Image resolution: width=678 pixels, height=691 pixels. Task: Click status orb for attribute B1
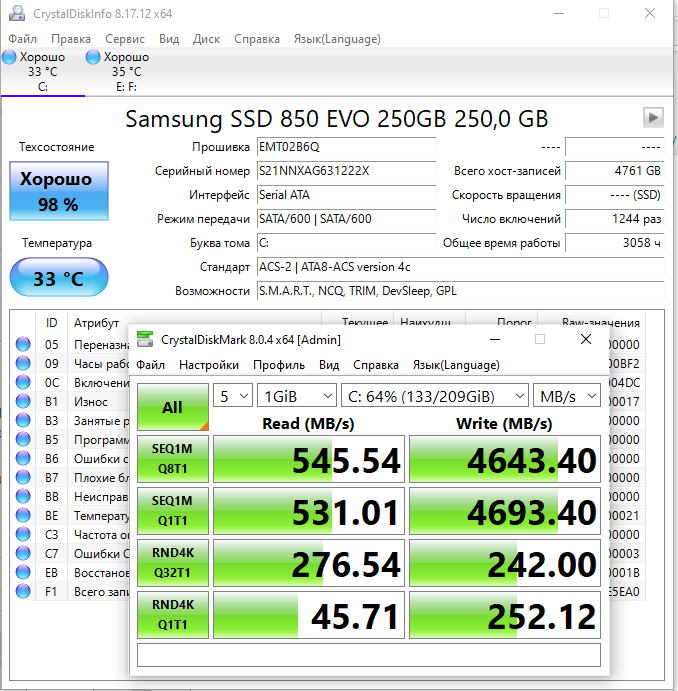23,401
